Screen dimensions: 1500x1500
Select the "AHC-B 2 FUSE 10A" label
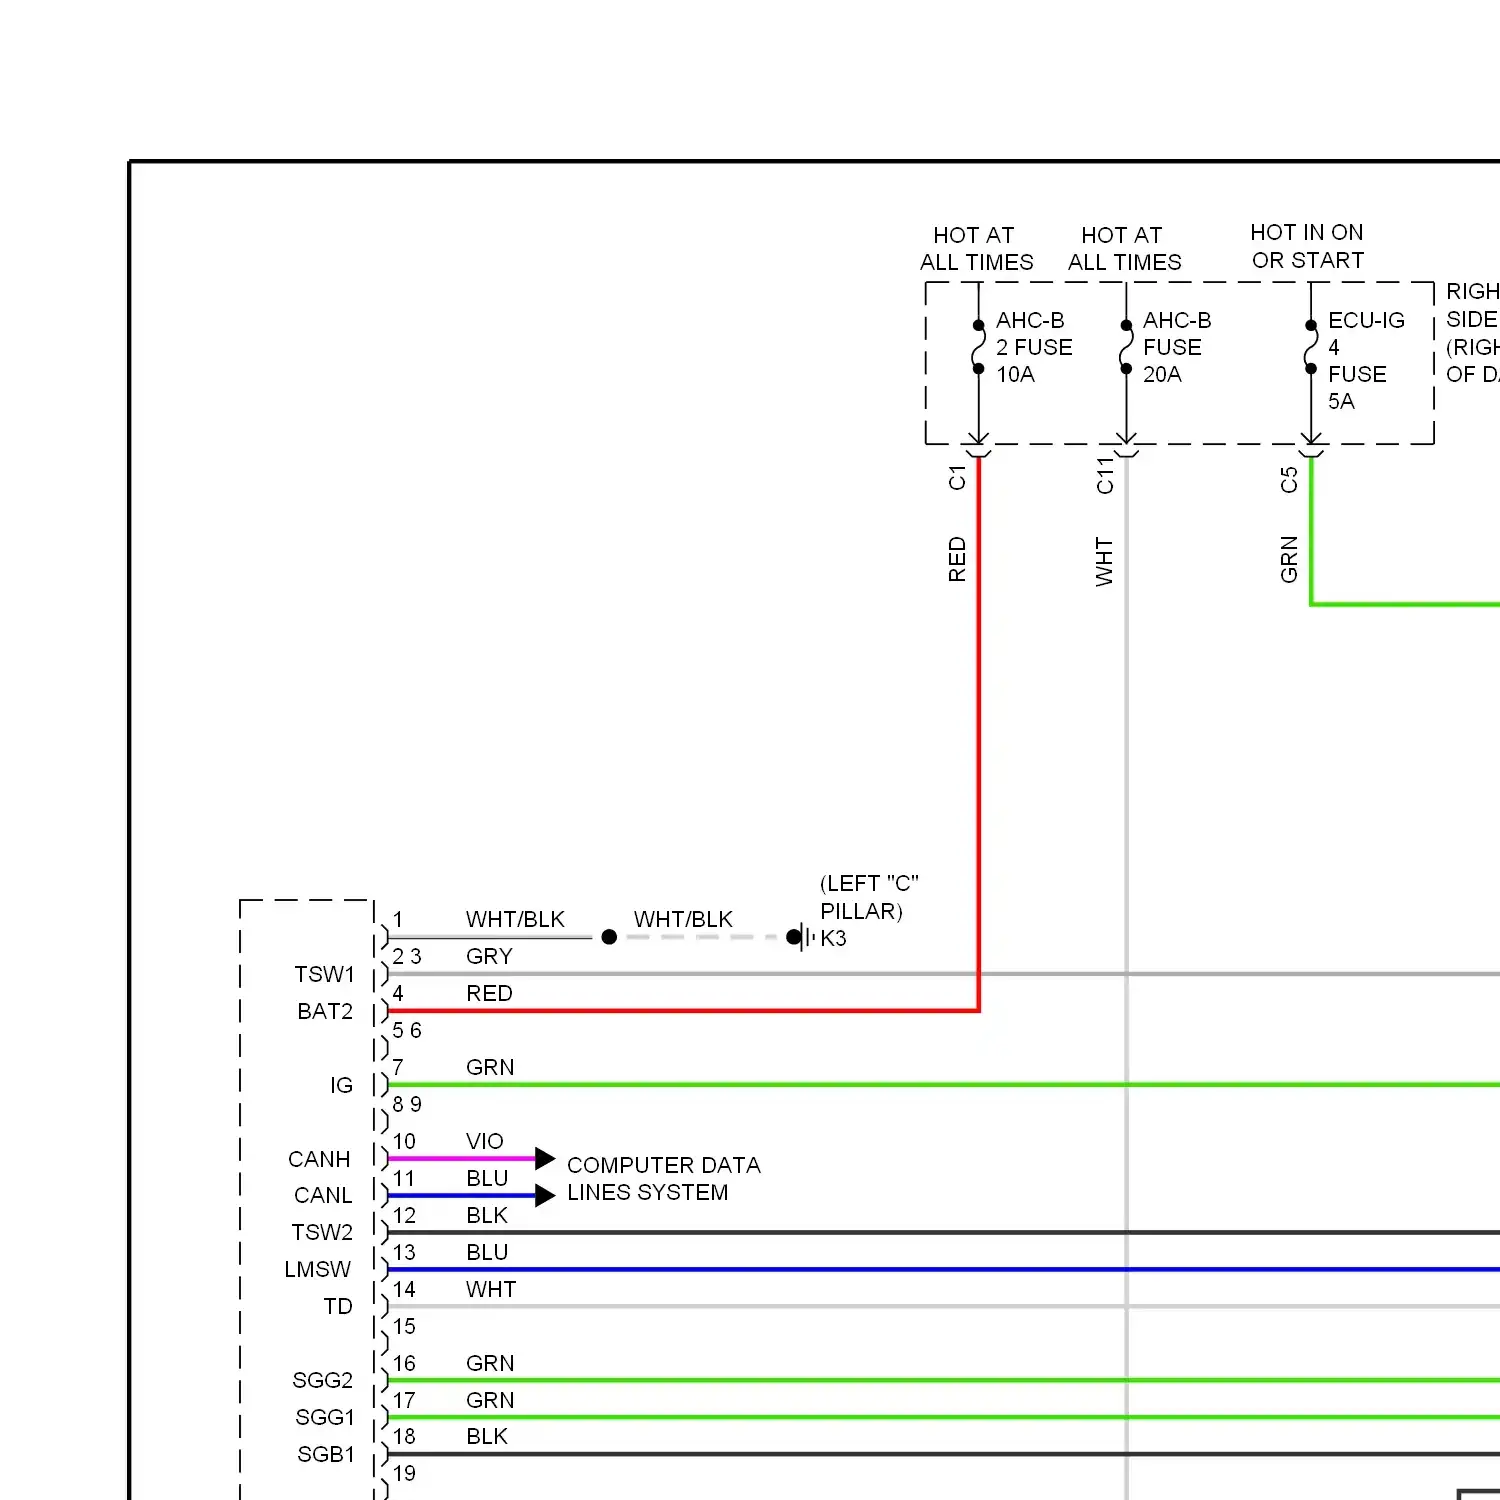(x=1034, y=347)
